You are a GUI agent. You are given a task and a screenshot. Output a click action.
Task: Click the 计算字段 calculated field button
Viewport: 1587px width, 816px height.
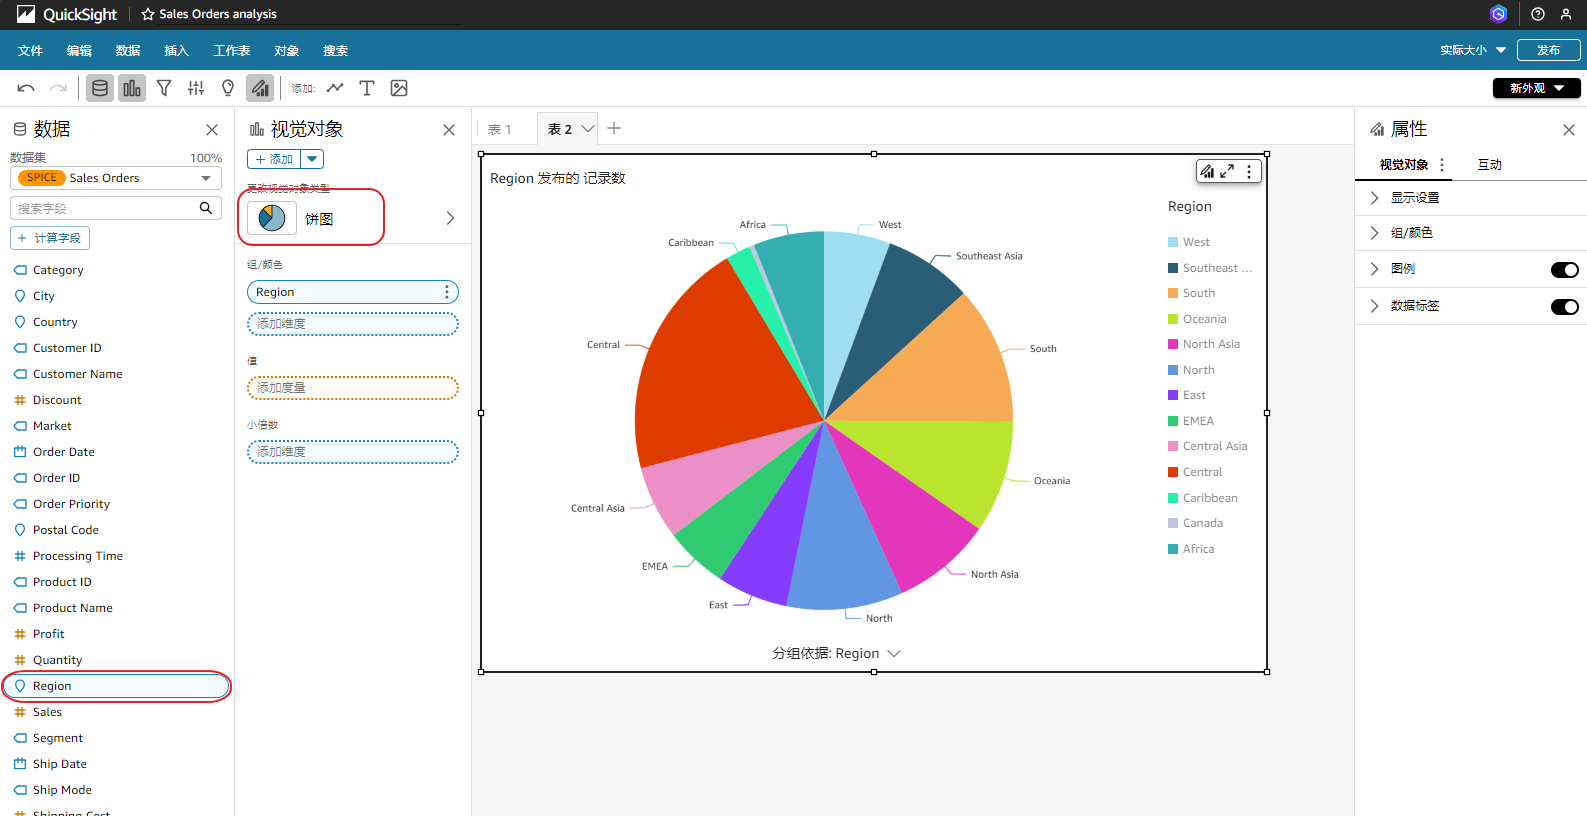tap(50, 238)
